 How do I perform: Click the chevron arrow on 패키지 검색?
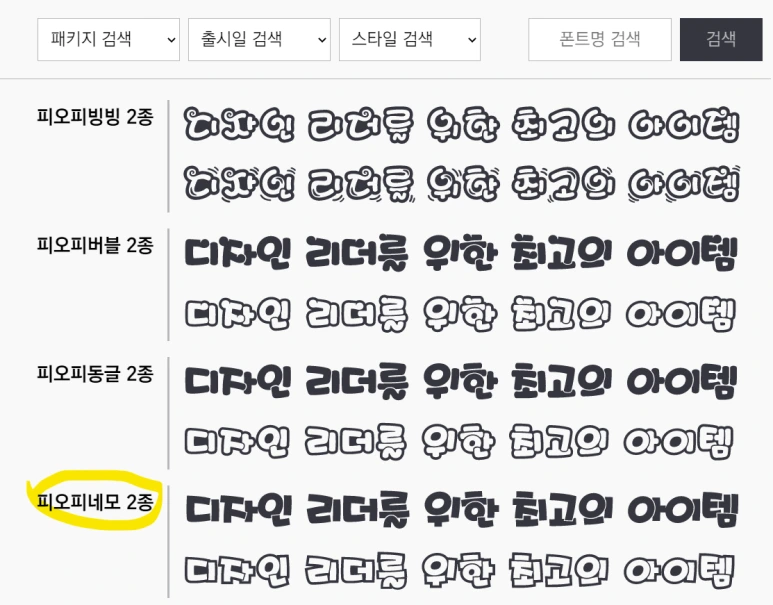(171, 40)
